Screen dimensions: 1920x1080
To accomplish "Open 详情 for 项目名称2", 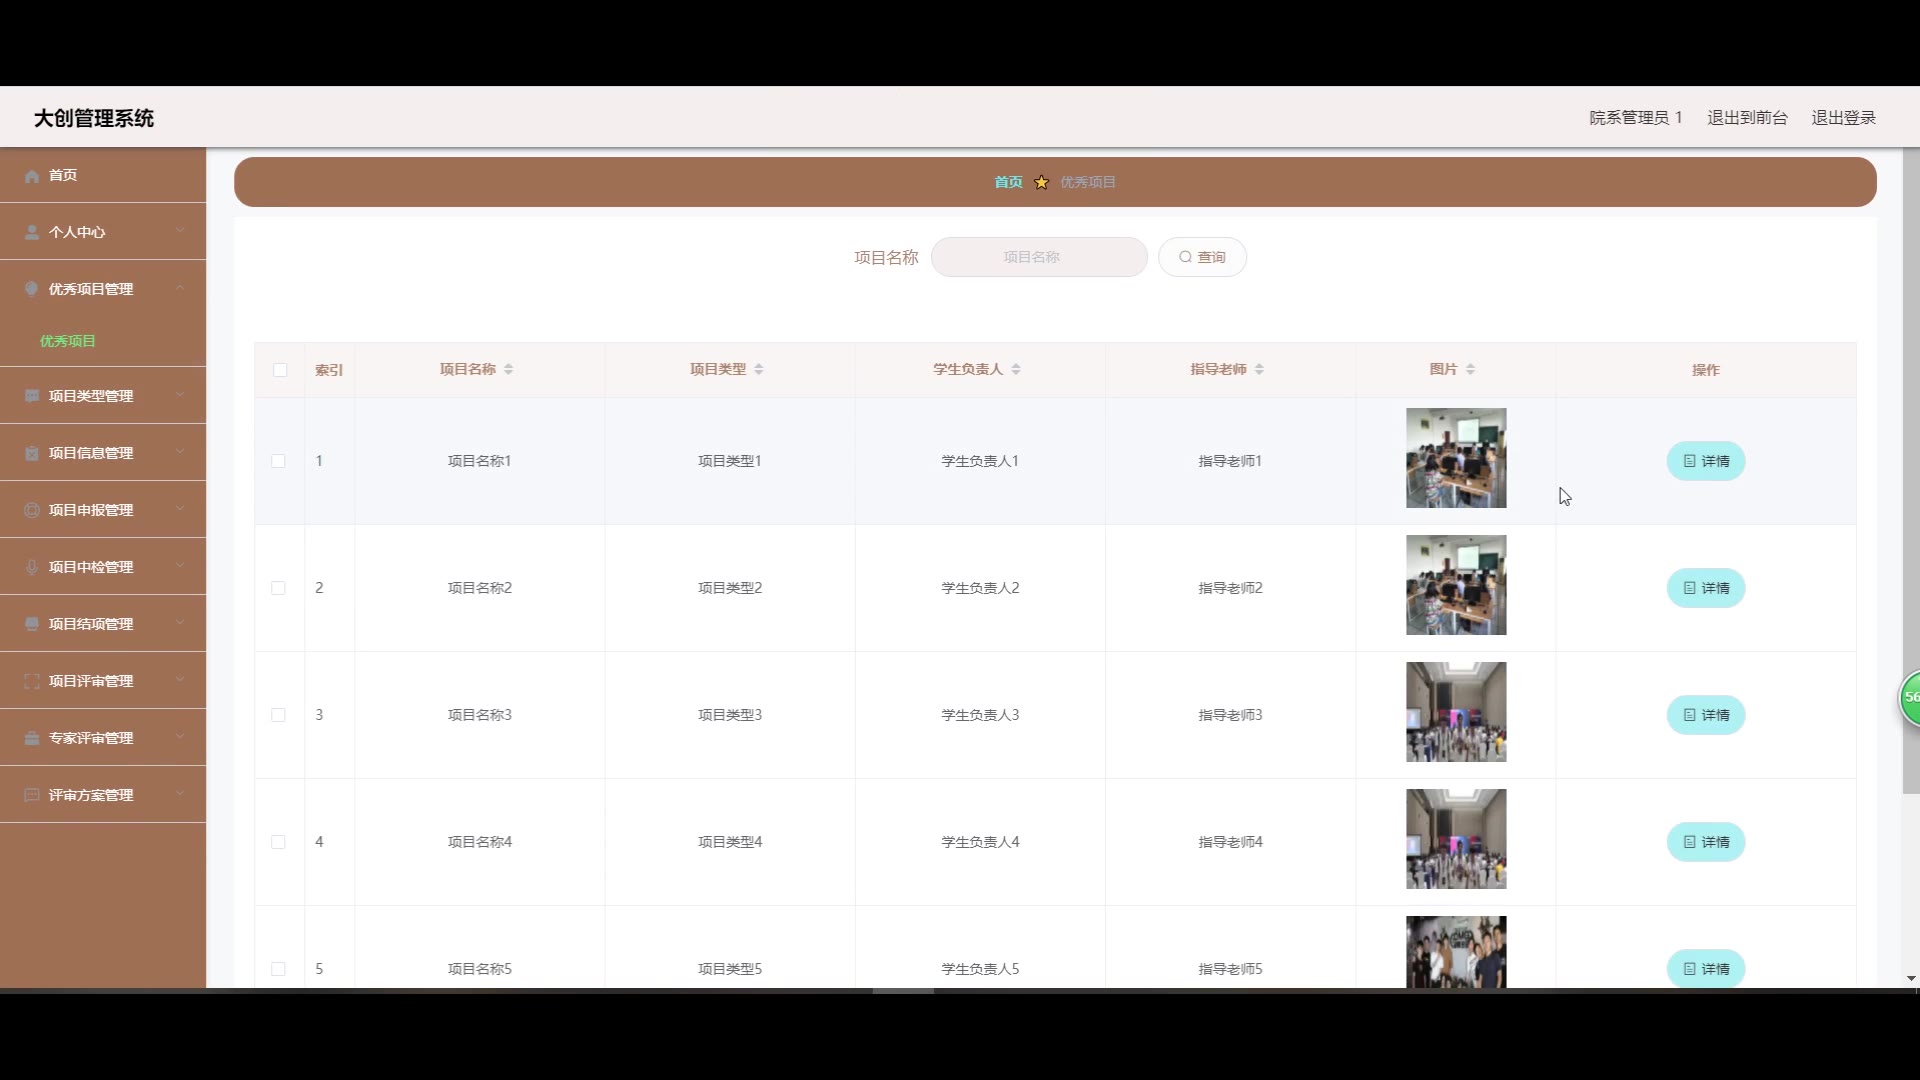I will click(1705, 588).
